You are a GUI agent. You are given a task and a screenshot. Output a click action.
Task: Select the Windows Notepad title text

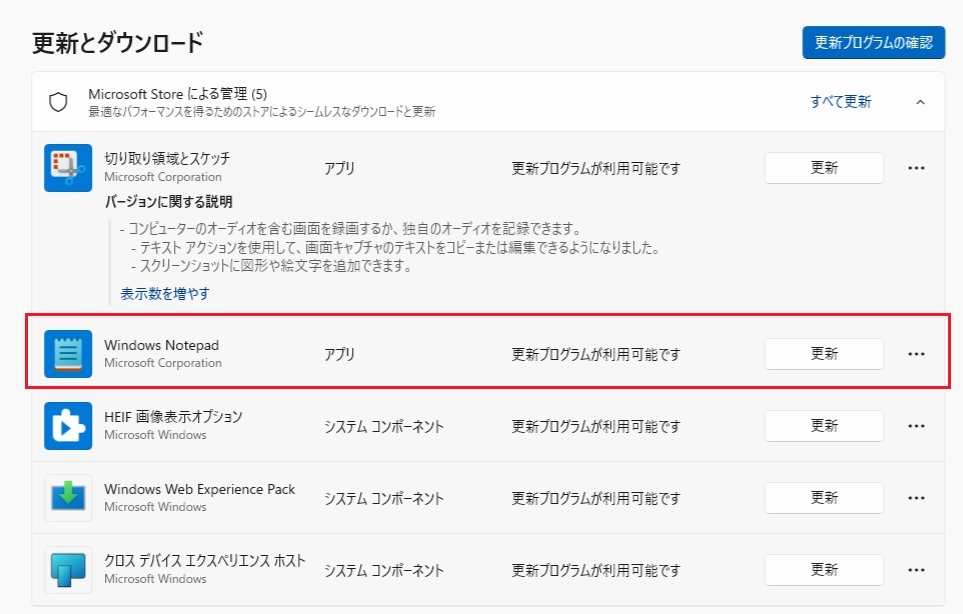pos(162,345)
